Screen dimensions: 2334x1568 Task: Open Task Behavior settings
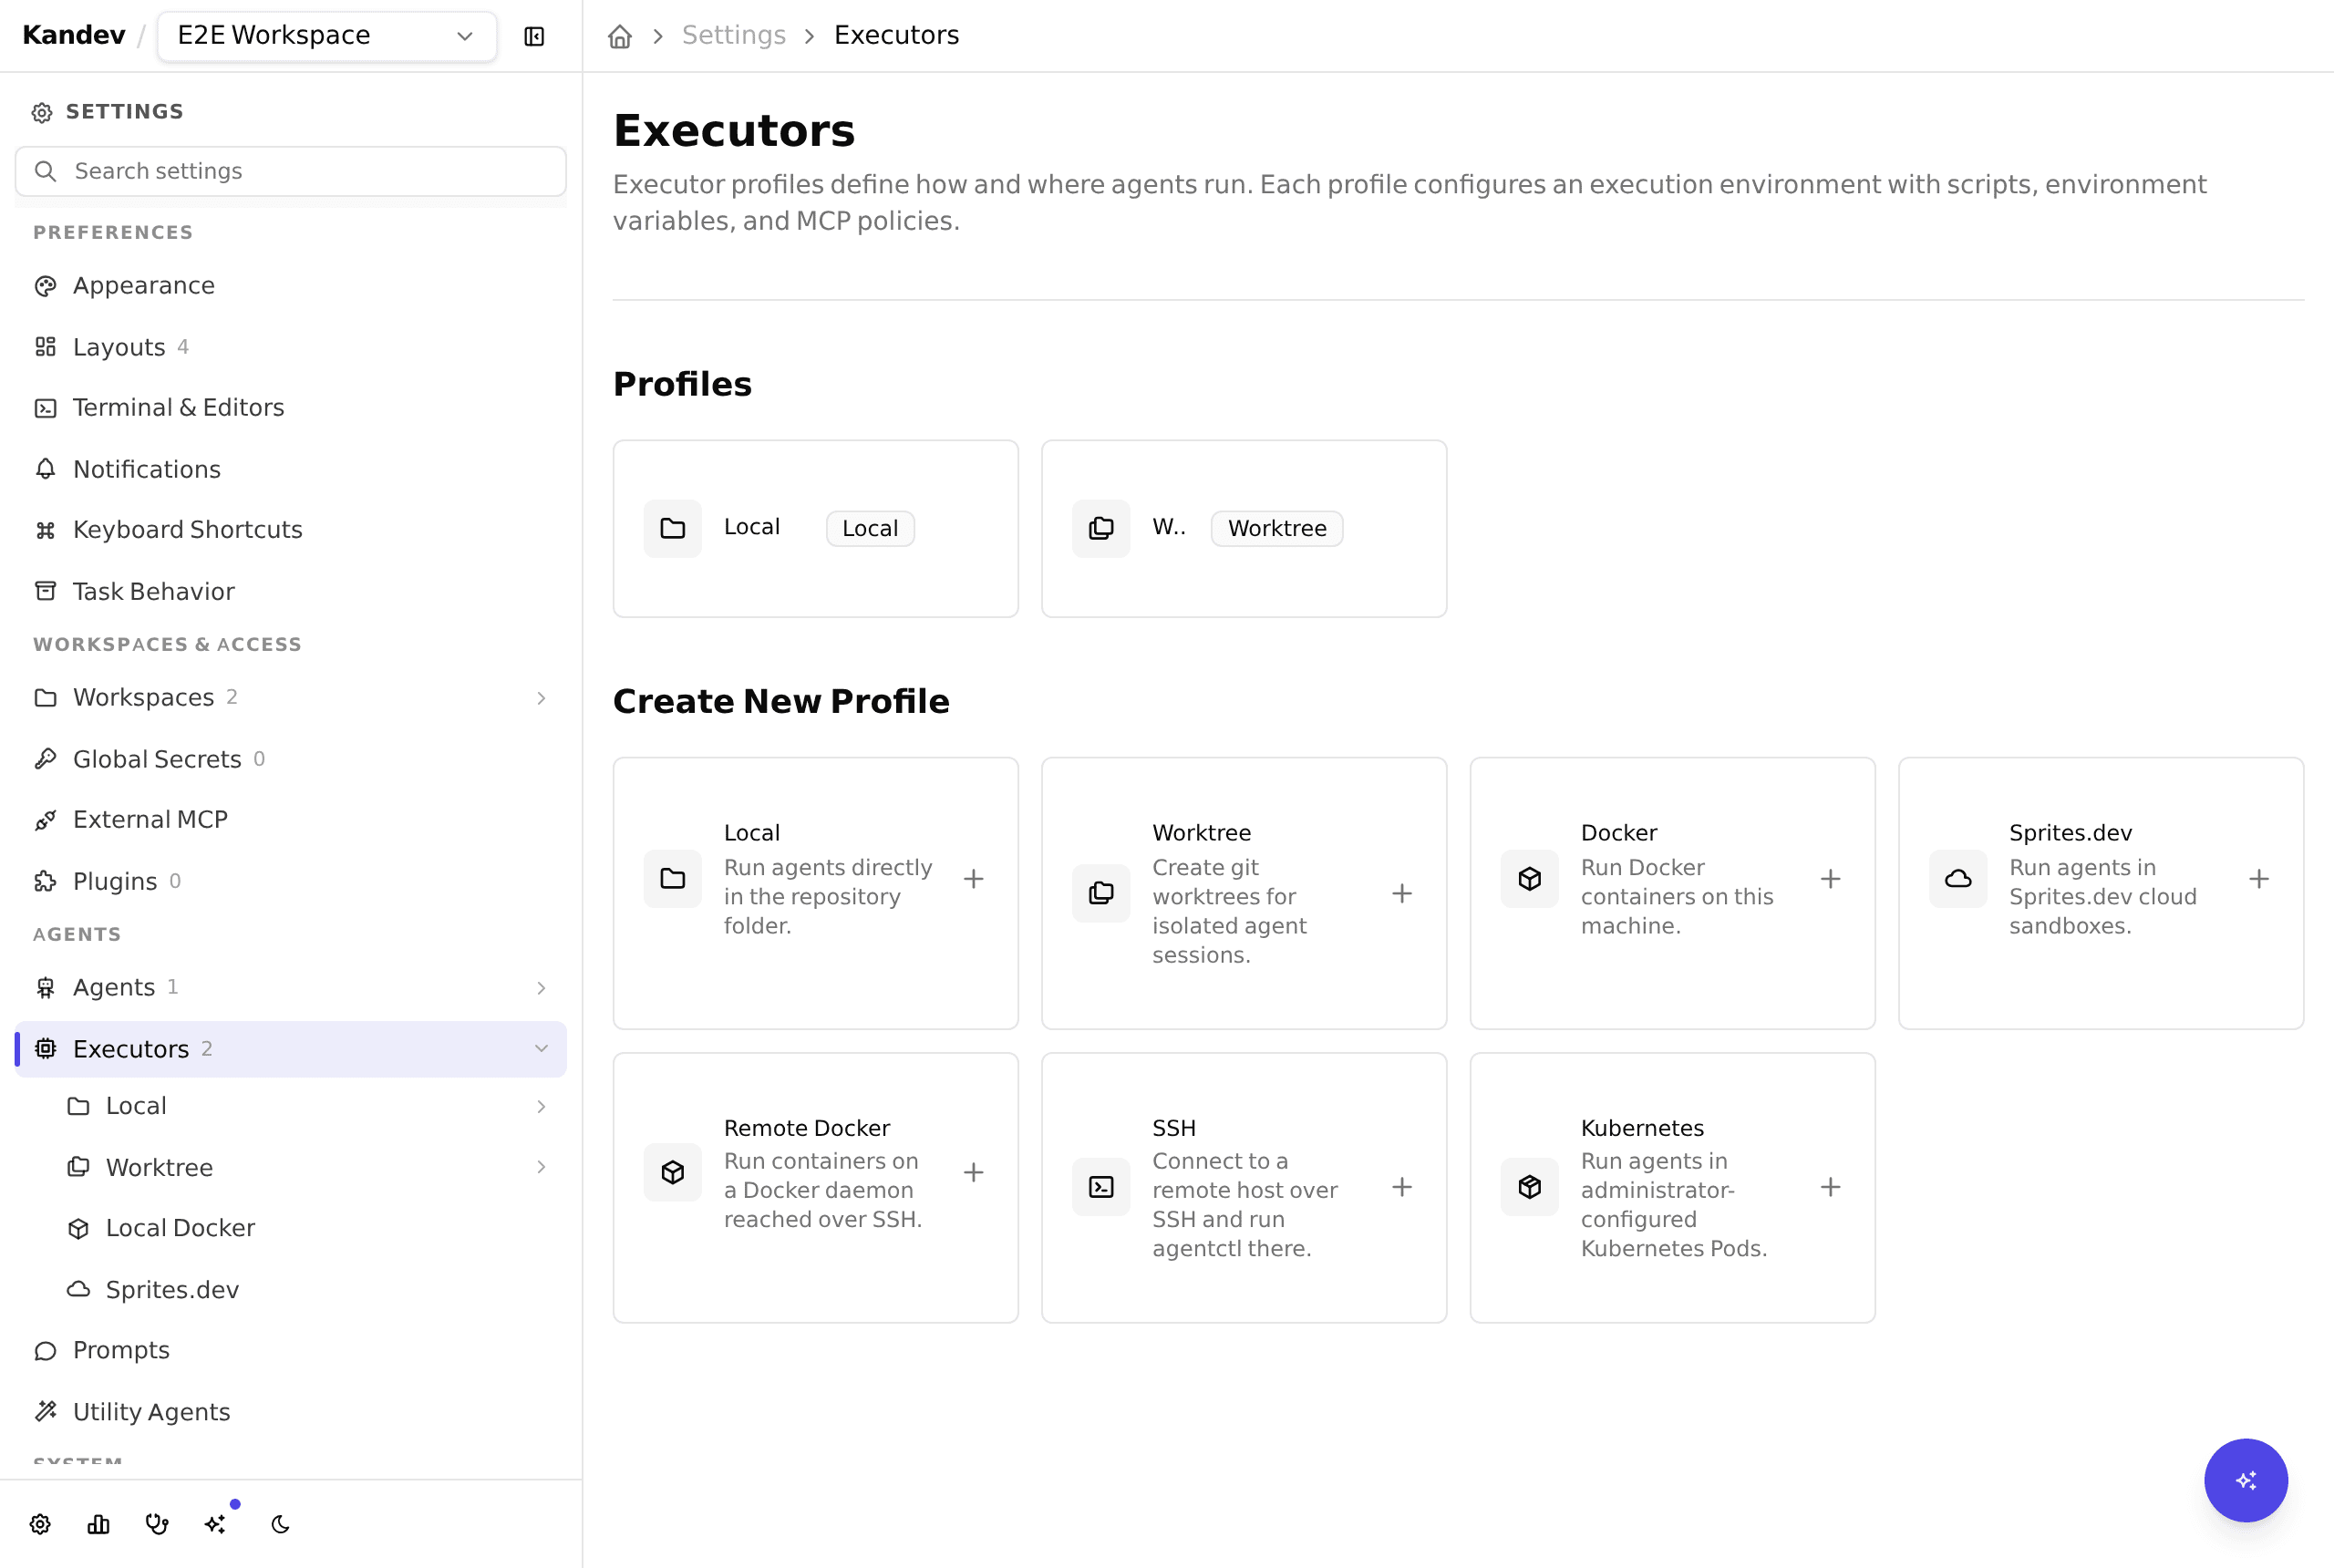[291, 591]
